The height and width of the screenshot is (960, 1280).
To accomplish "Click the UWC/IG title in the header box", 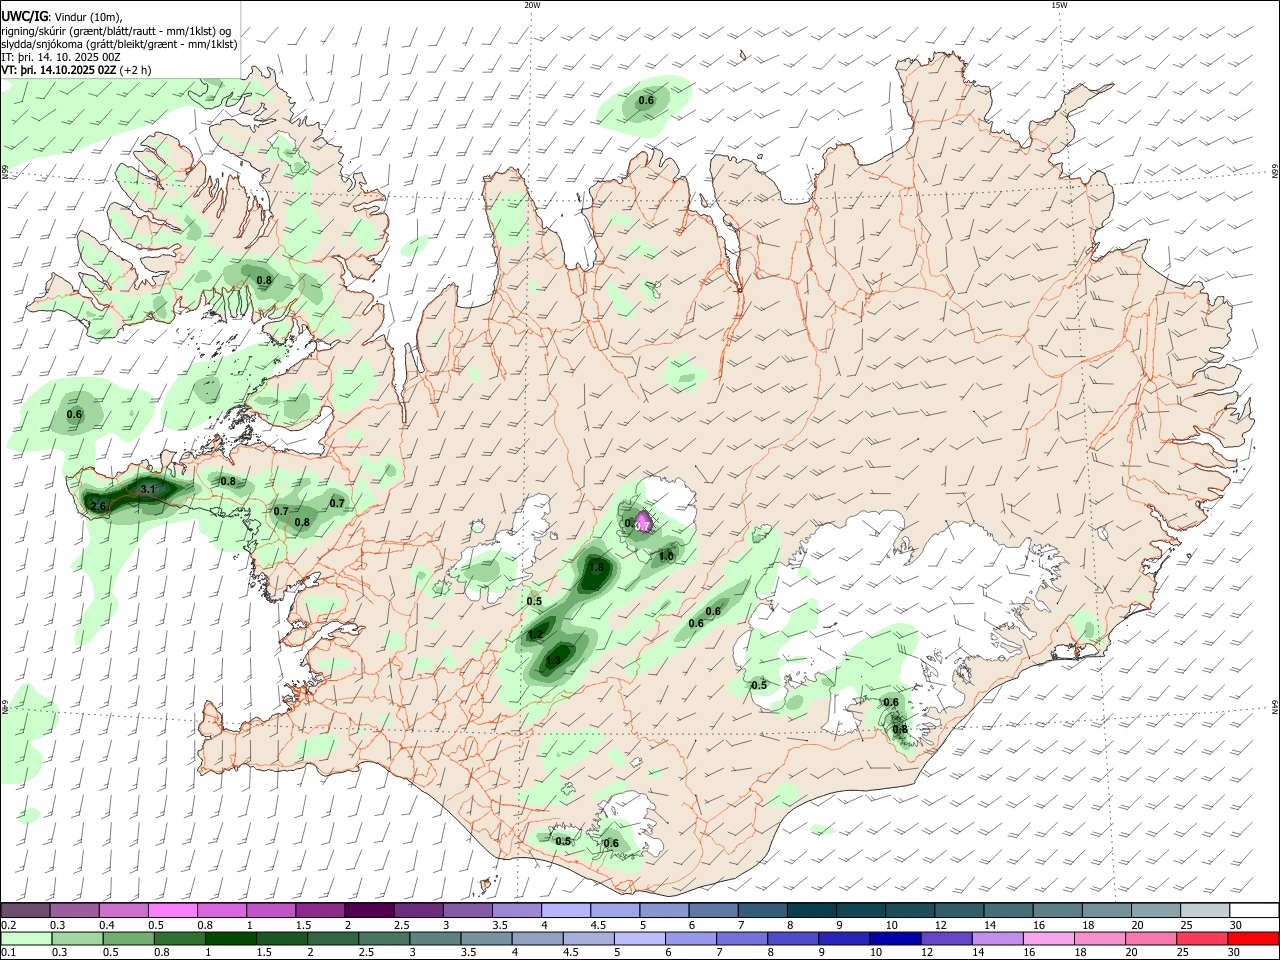I will (25, 15).
